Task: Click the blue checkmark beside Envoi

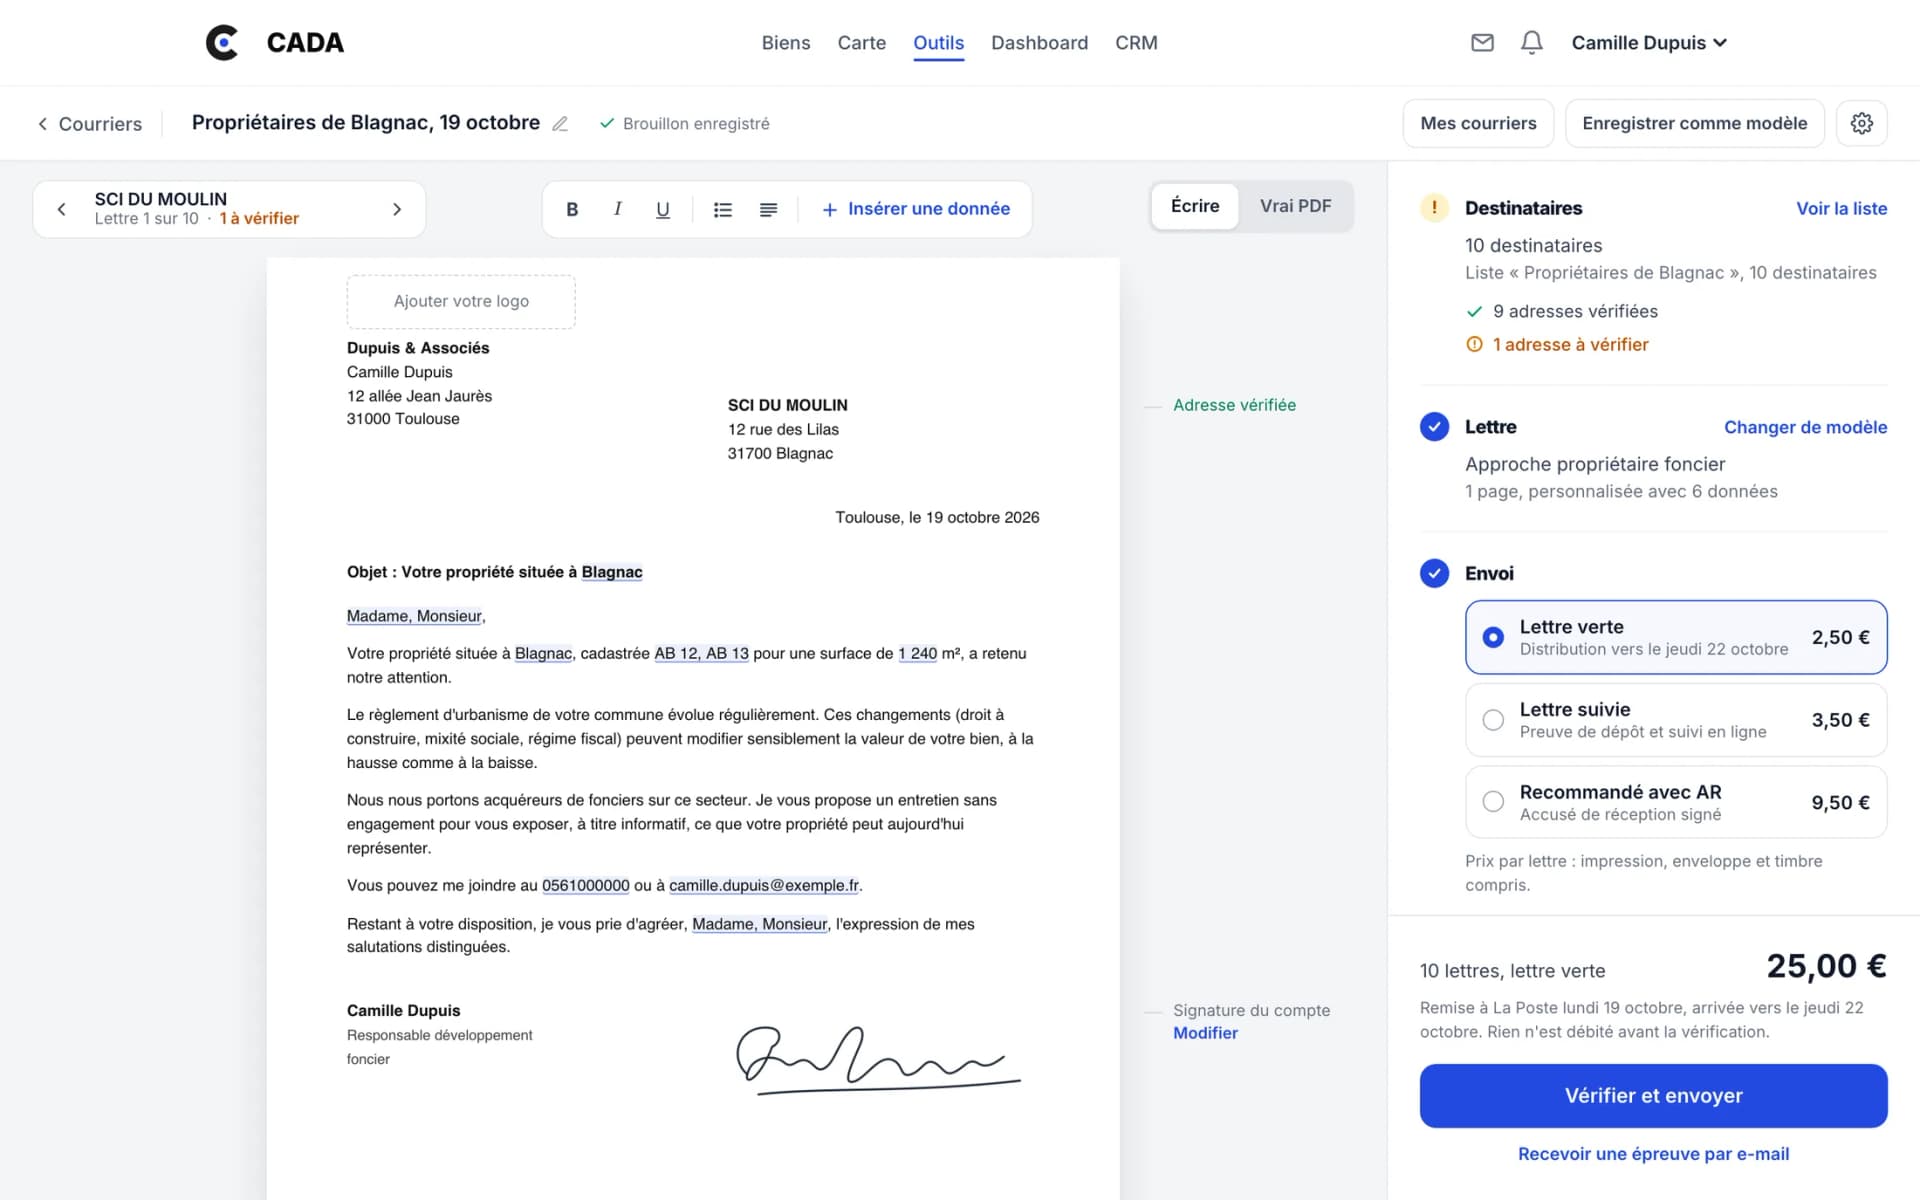Action: pyautogui.click(x=1434, y=573)
